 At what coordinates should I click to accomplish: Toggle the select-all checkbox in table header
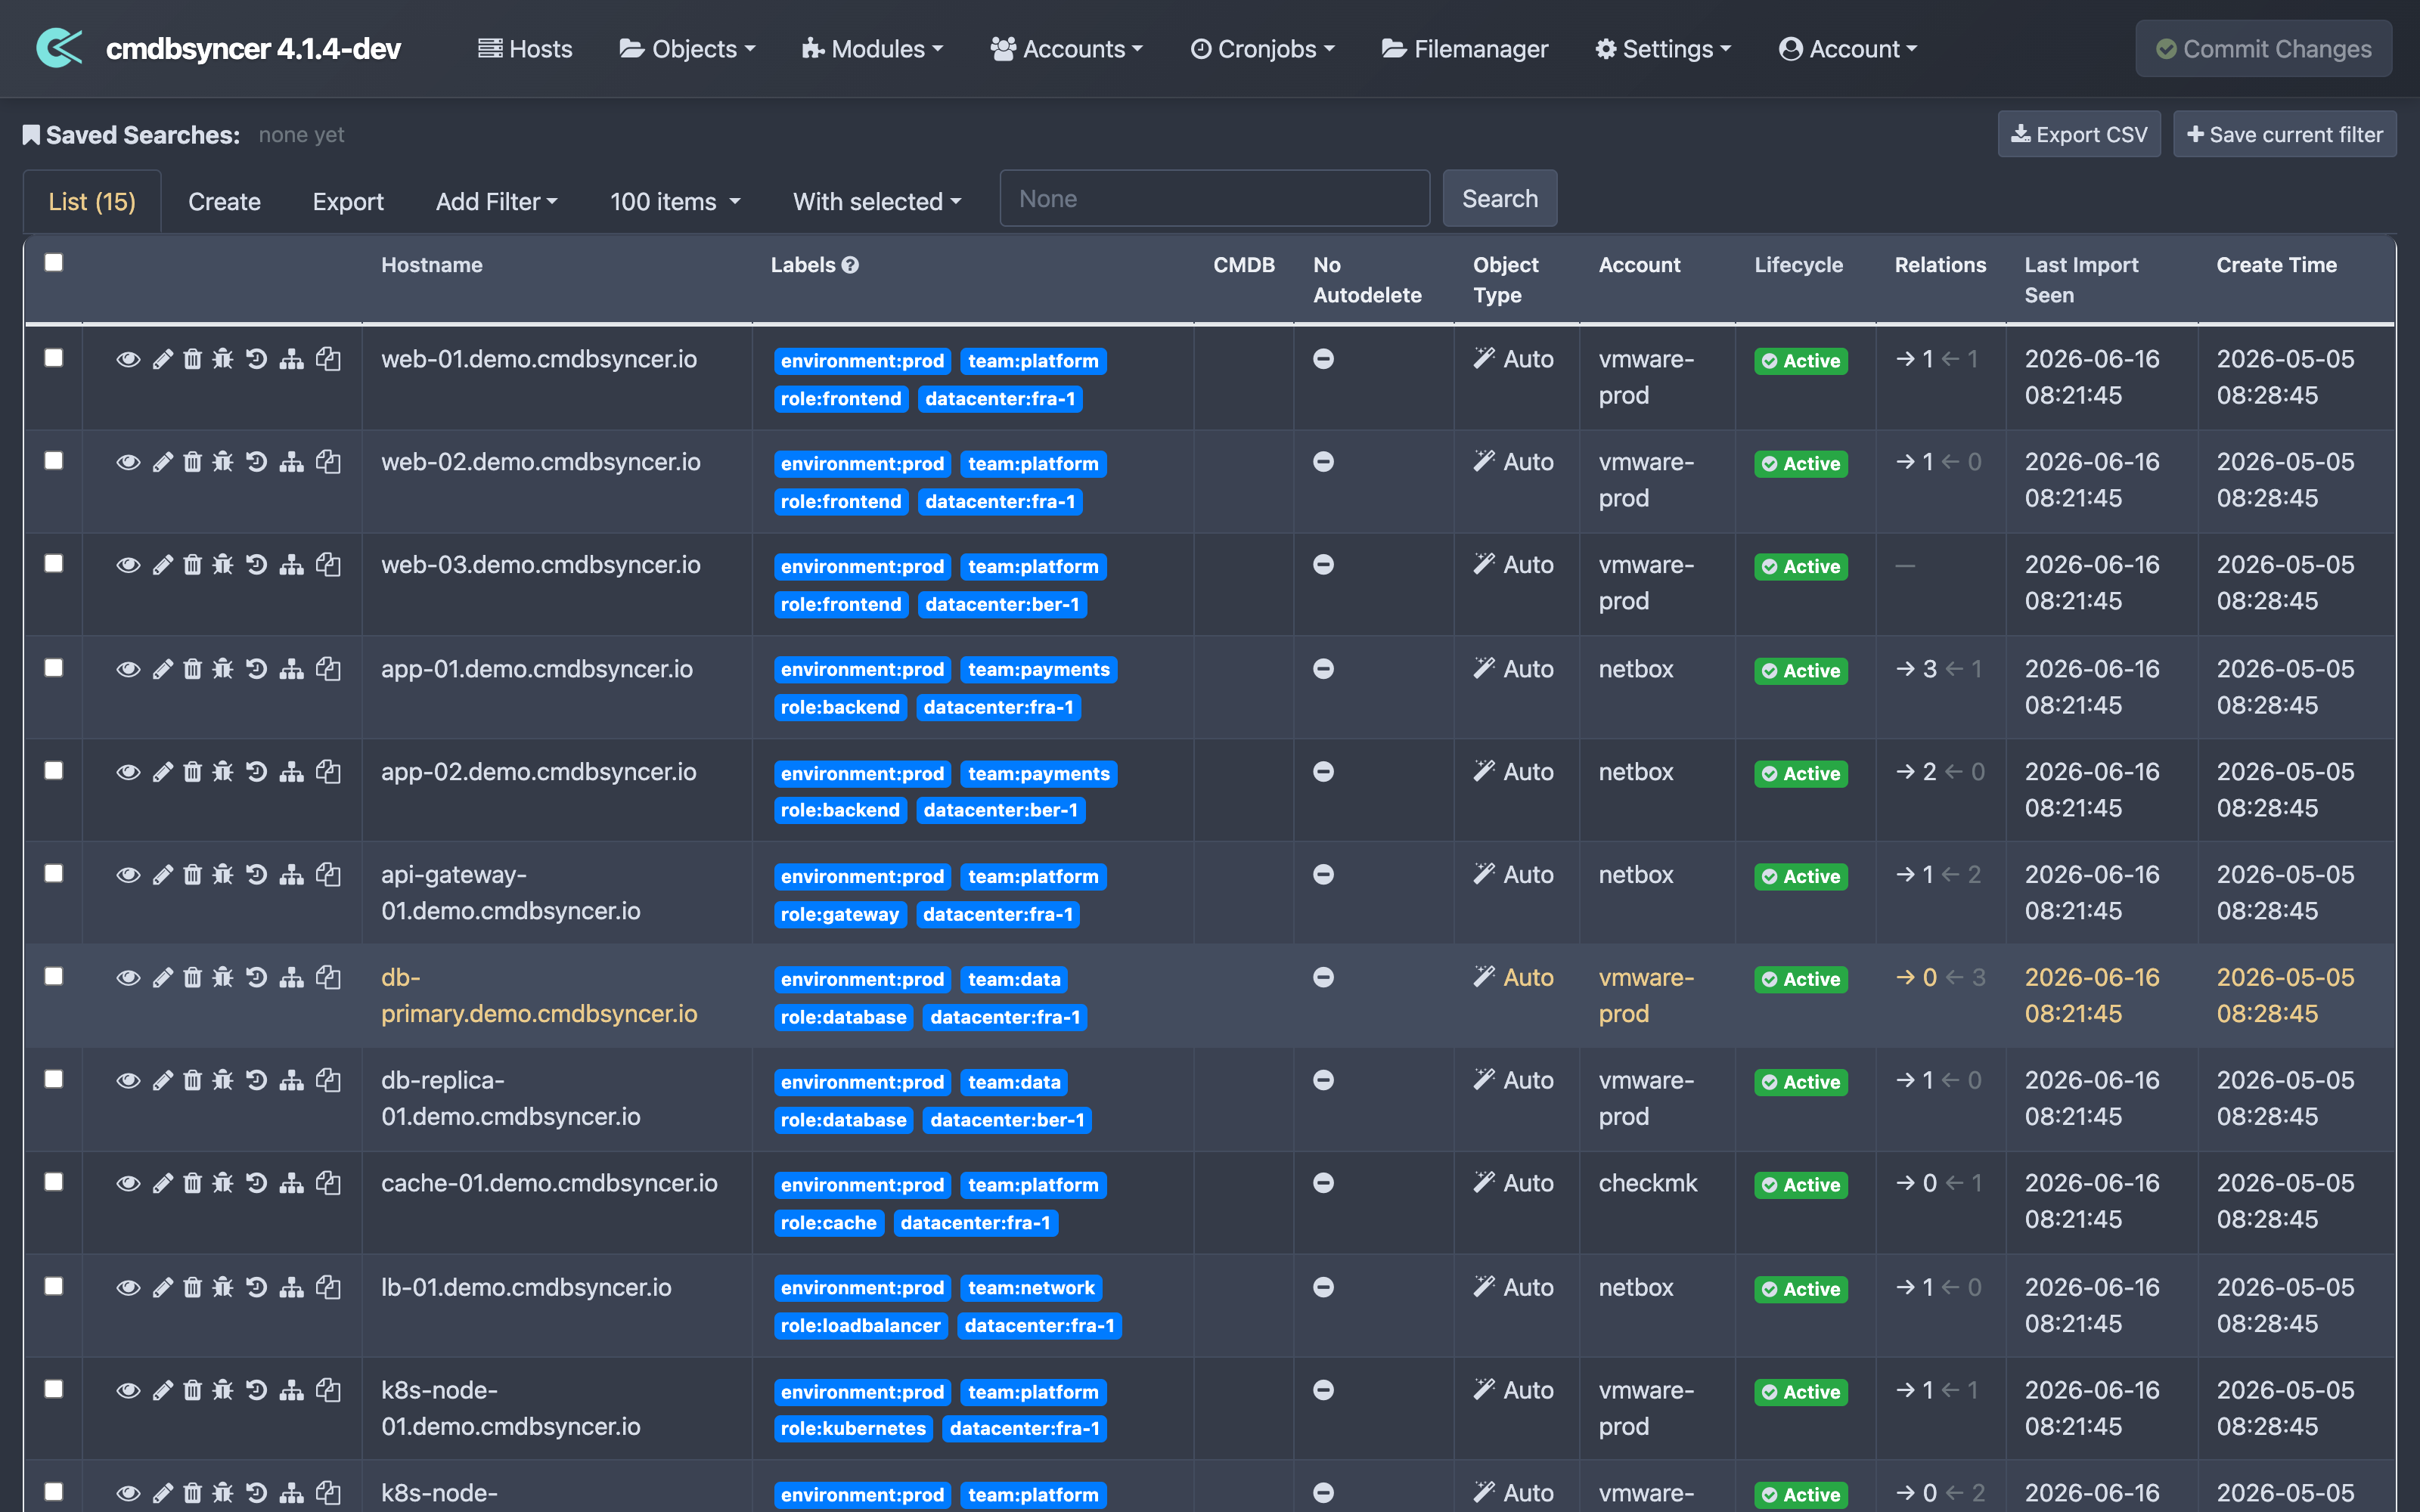click(54, 263)
